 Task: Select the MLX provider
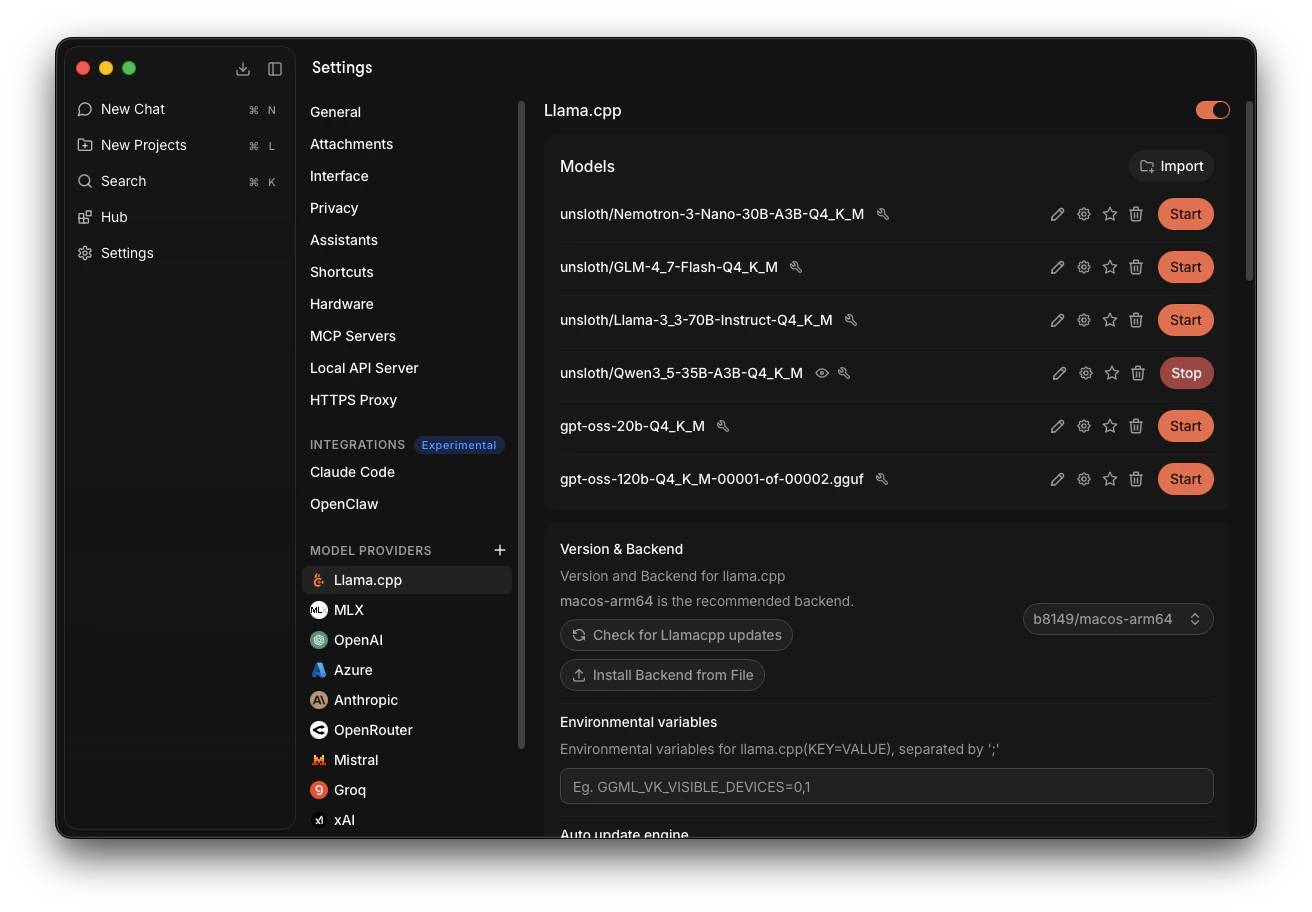coord(407,610)
